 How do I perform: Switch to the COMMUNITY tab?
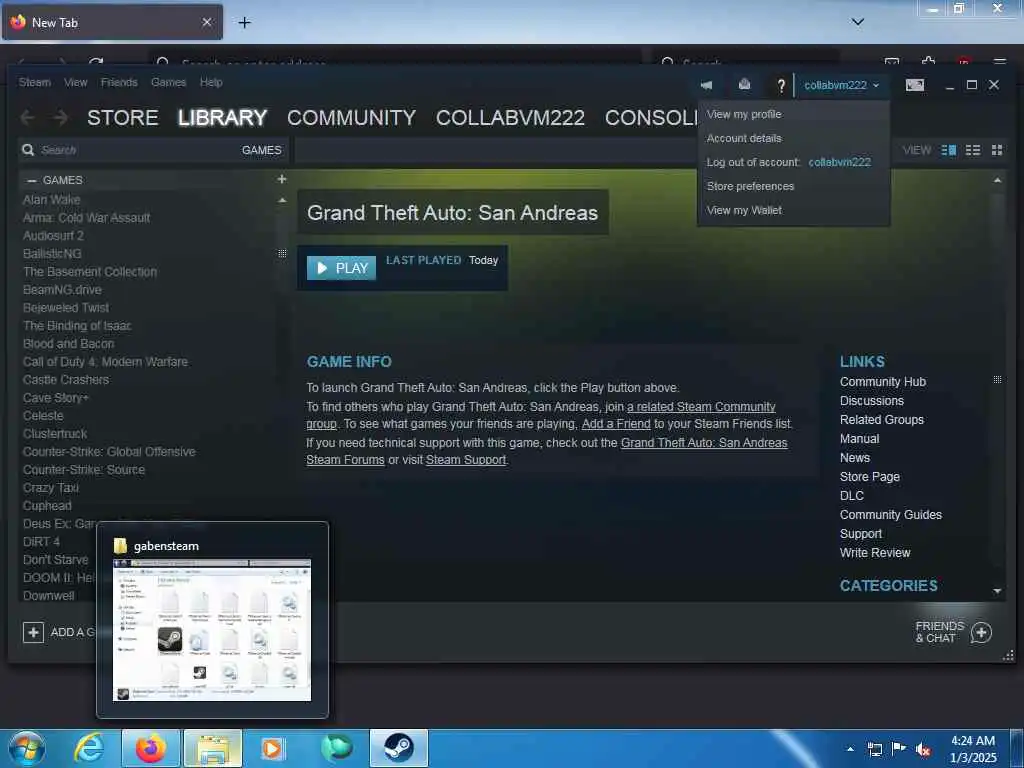coord(351,118)
